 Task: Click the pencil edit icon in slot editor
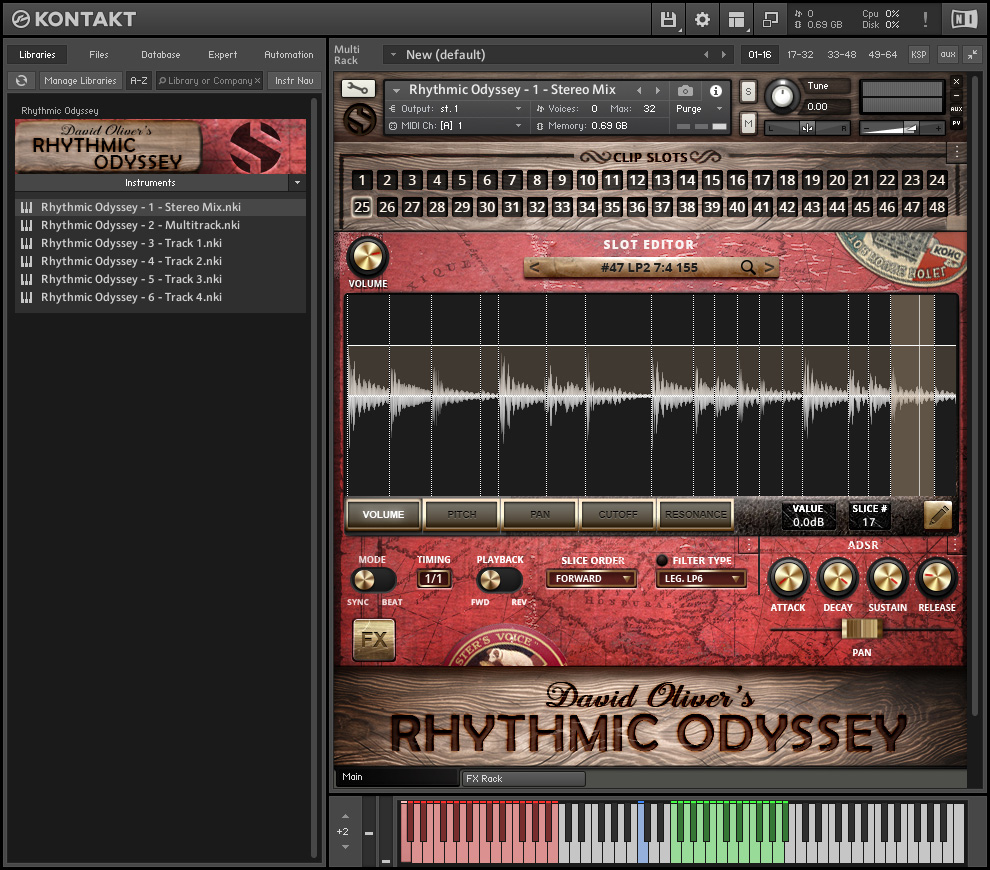pyautogui.click(x=938, y=515)
